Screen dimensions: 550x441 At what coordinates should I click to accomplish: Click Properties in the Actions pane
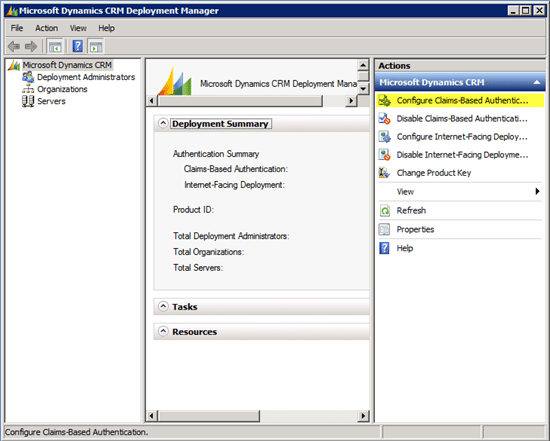pyautogui.click(x=415, y=229)
